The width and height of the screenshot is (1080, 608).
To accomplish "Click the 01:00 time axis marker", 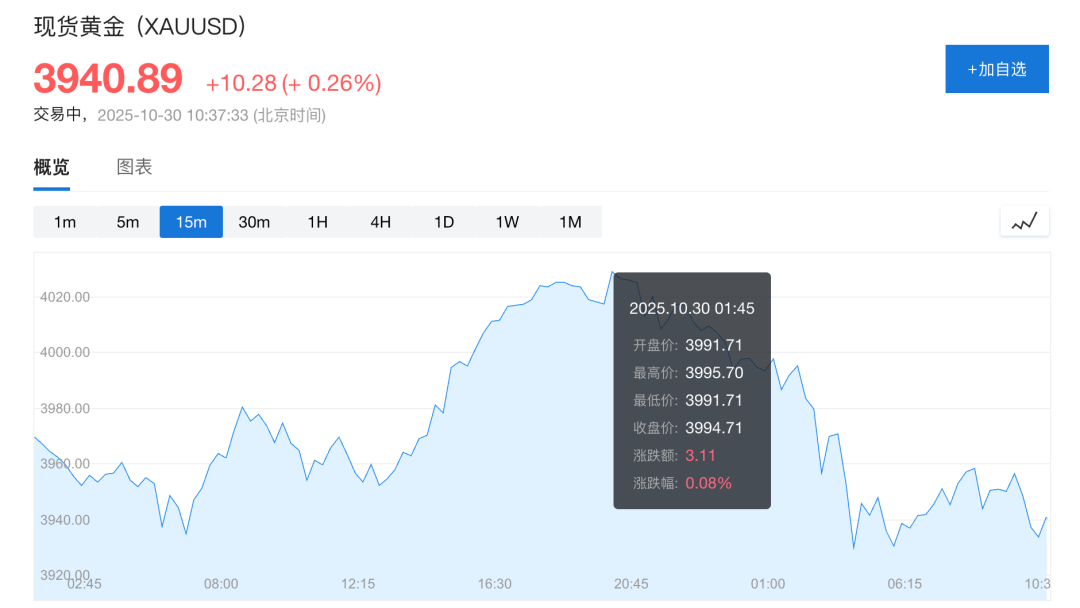I will [x=768, y=584].
